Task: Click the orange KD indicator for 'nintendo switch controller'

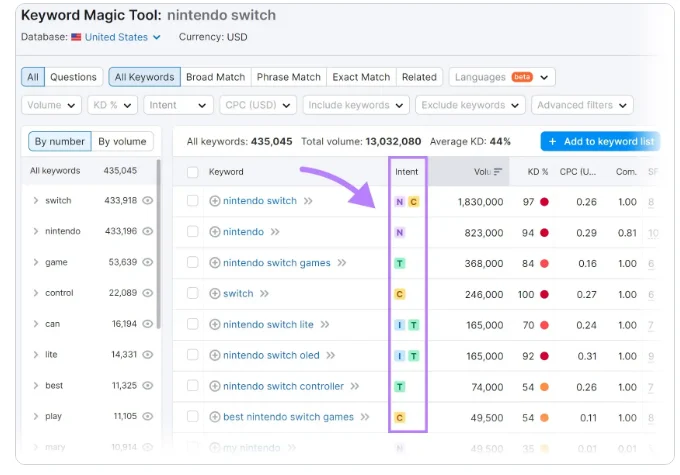Action: pos(544,387)
